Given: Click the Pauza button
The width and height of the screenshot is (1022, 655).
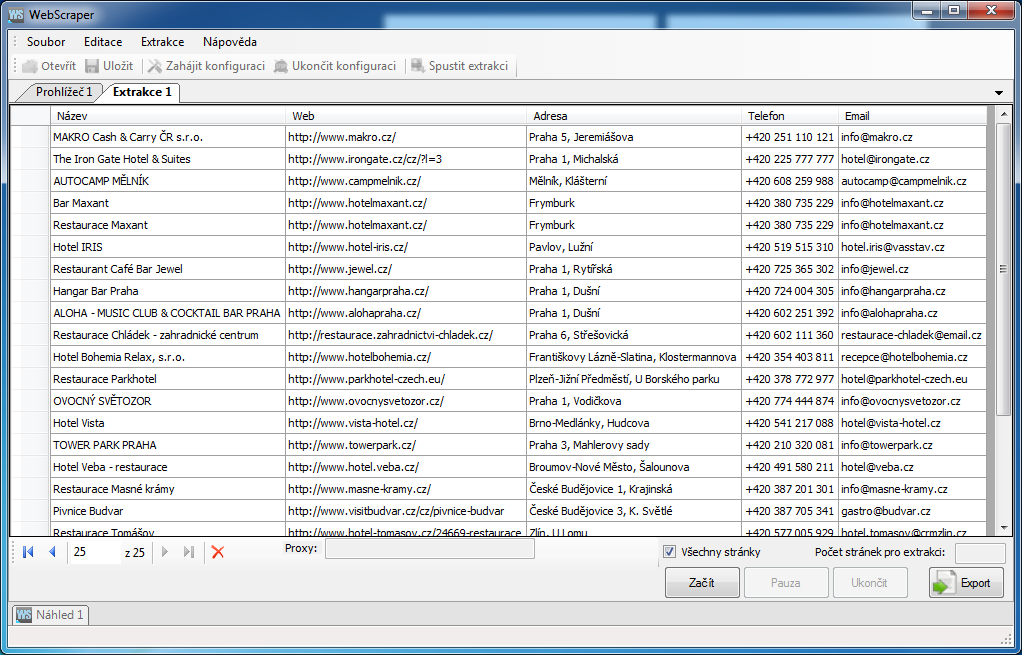Looking at the screenshot, I should (x=786, y=583).
